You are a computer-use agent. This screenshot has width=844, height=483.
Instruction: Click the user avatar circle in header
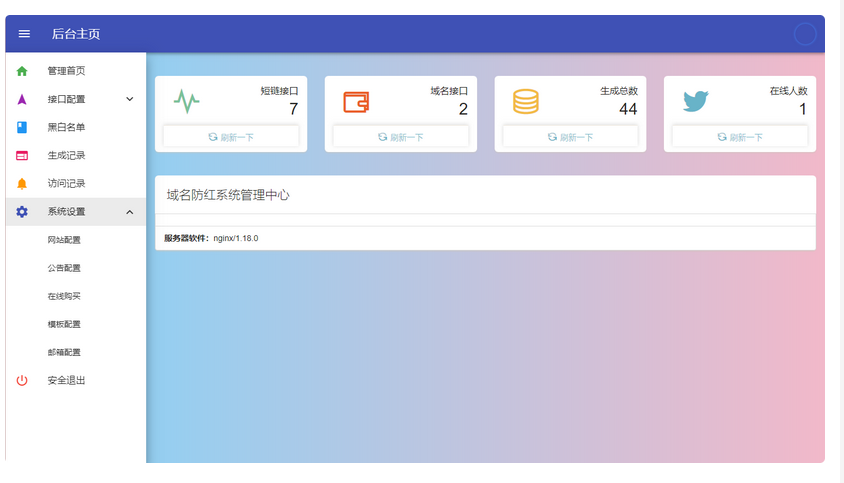point(805,34)
